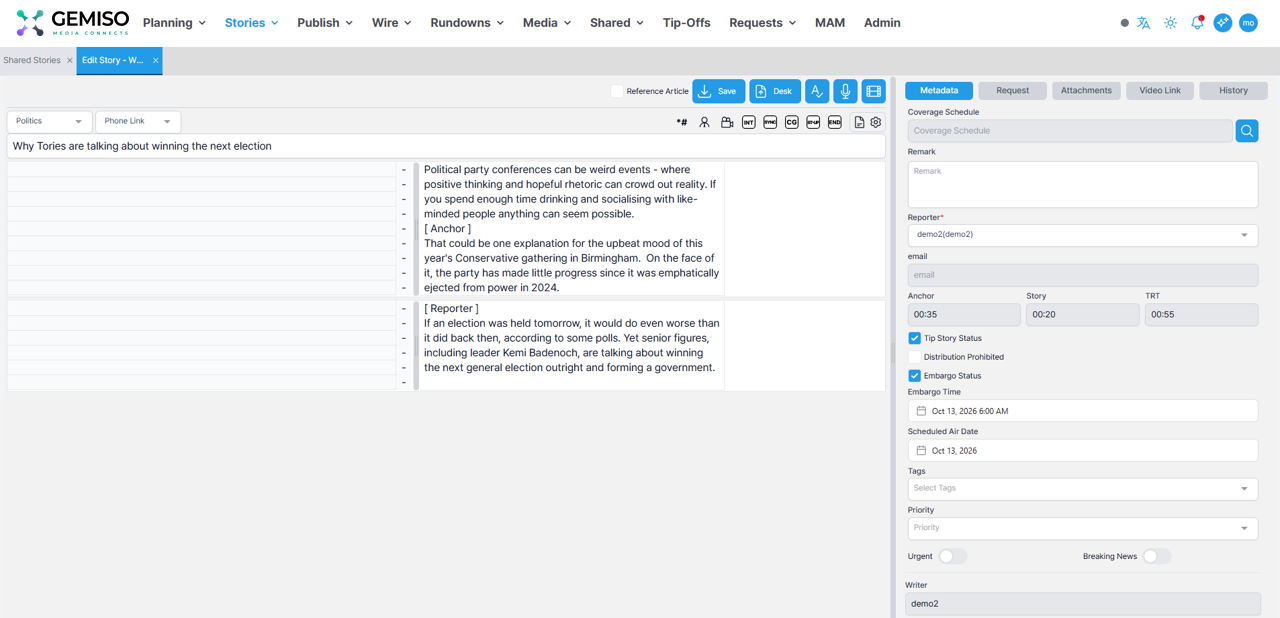Viewport: 1280px width, 618px height.
Task: Open the Politics category dropdown
Action: (50, 121)
